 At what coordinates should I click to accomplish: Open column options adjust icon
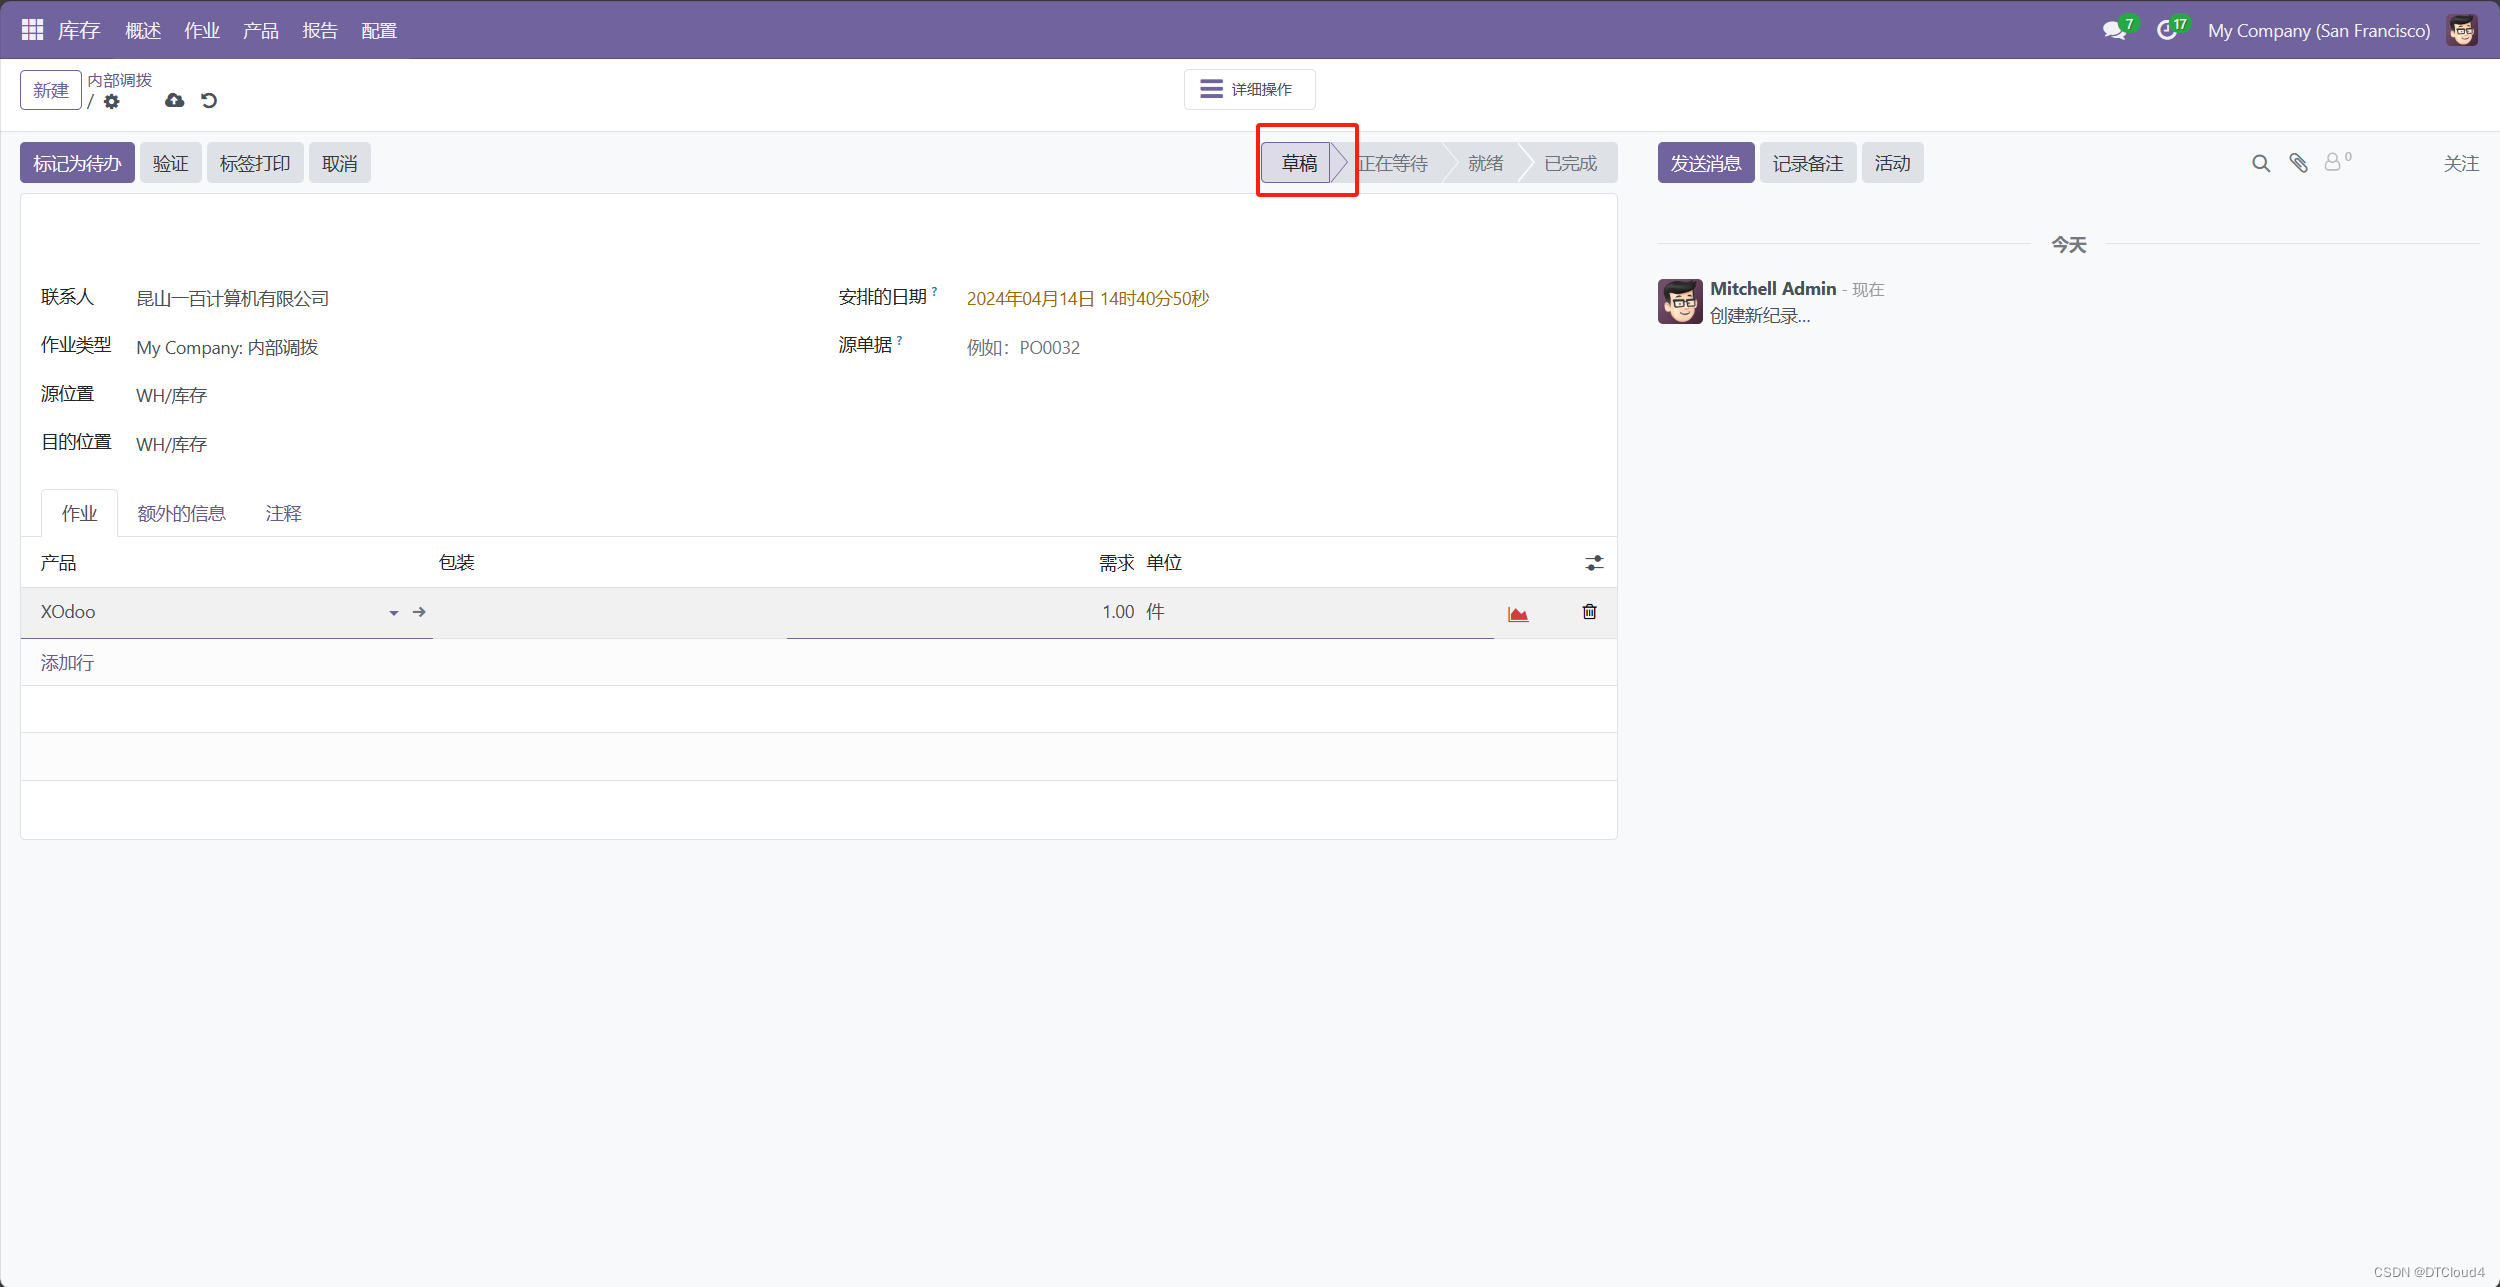[1594, 563]
